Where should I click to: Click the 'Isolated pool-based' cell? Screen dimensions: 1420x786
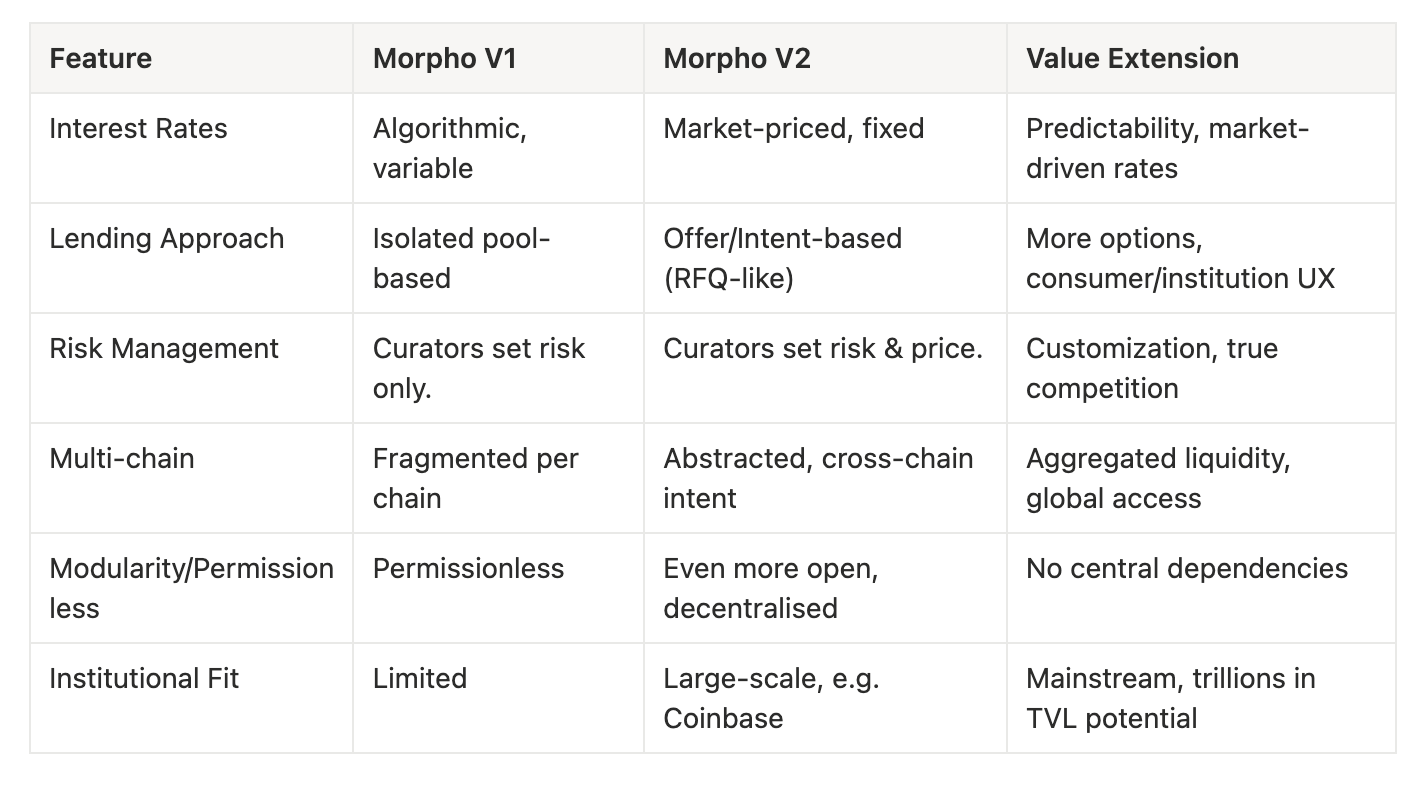coord(461,258)
